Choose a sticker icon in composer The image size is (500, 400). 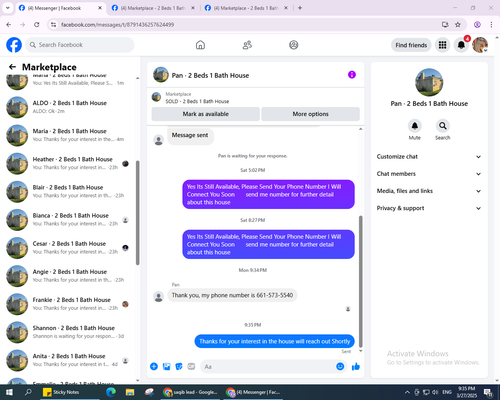click(x=179, y=367)
